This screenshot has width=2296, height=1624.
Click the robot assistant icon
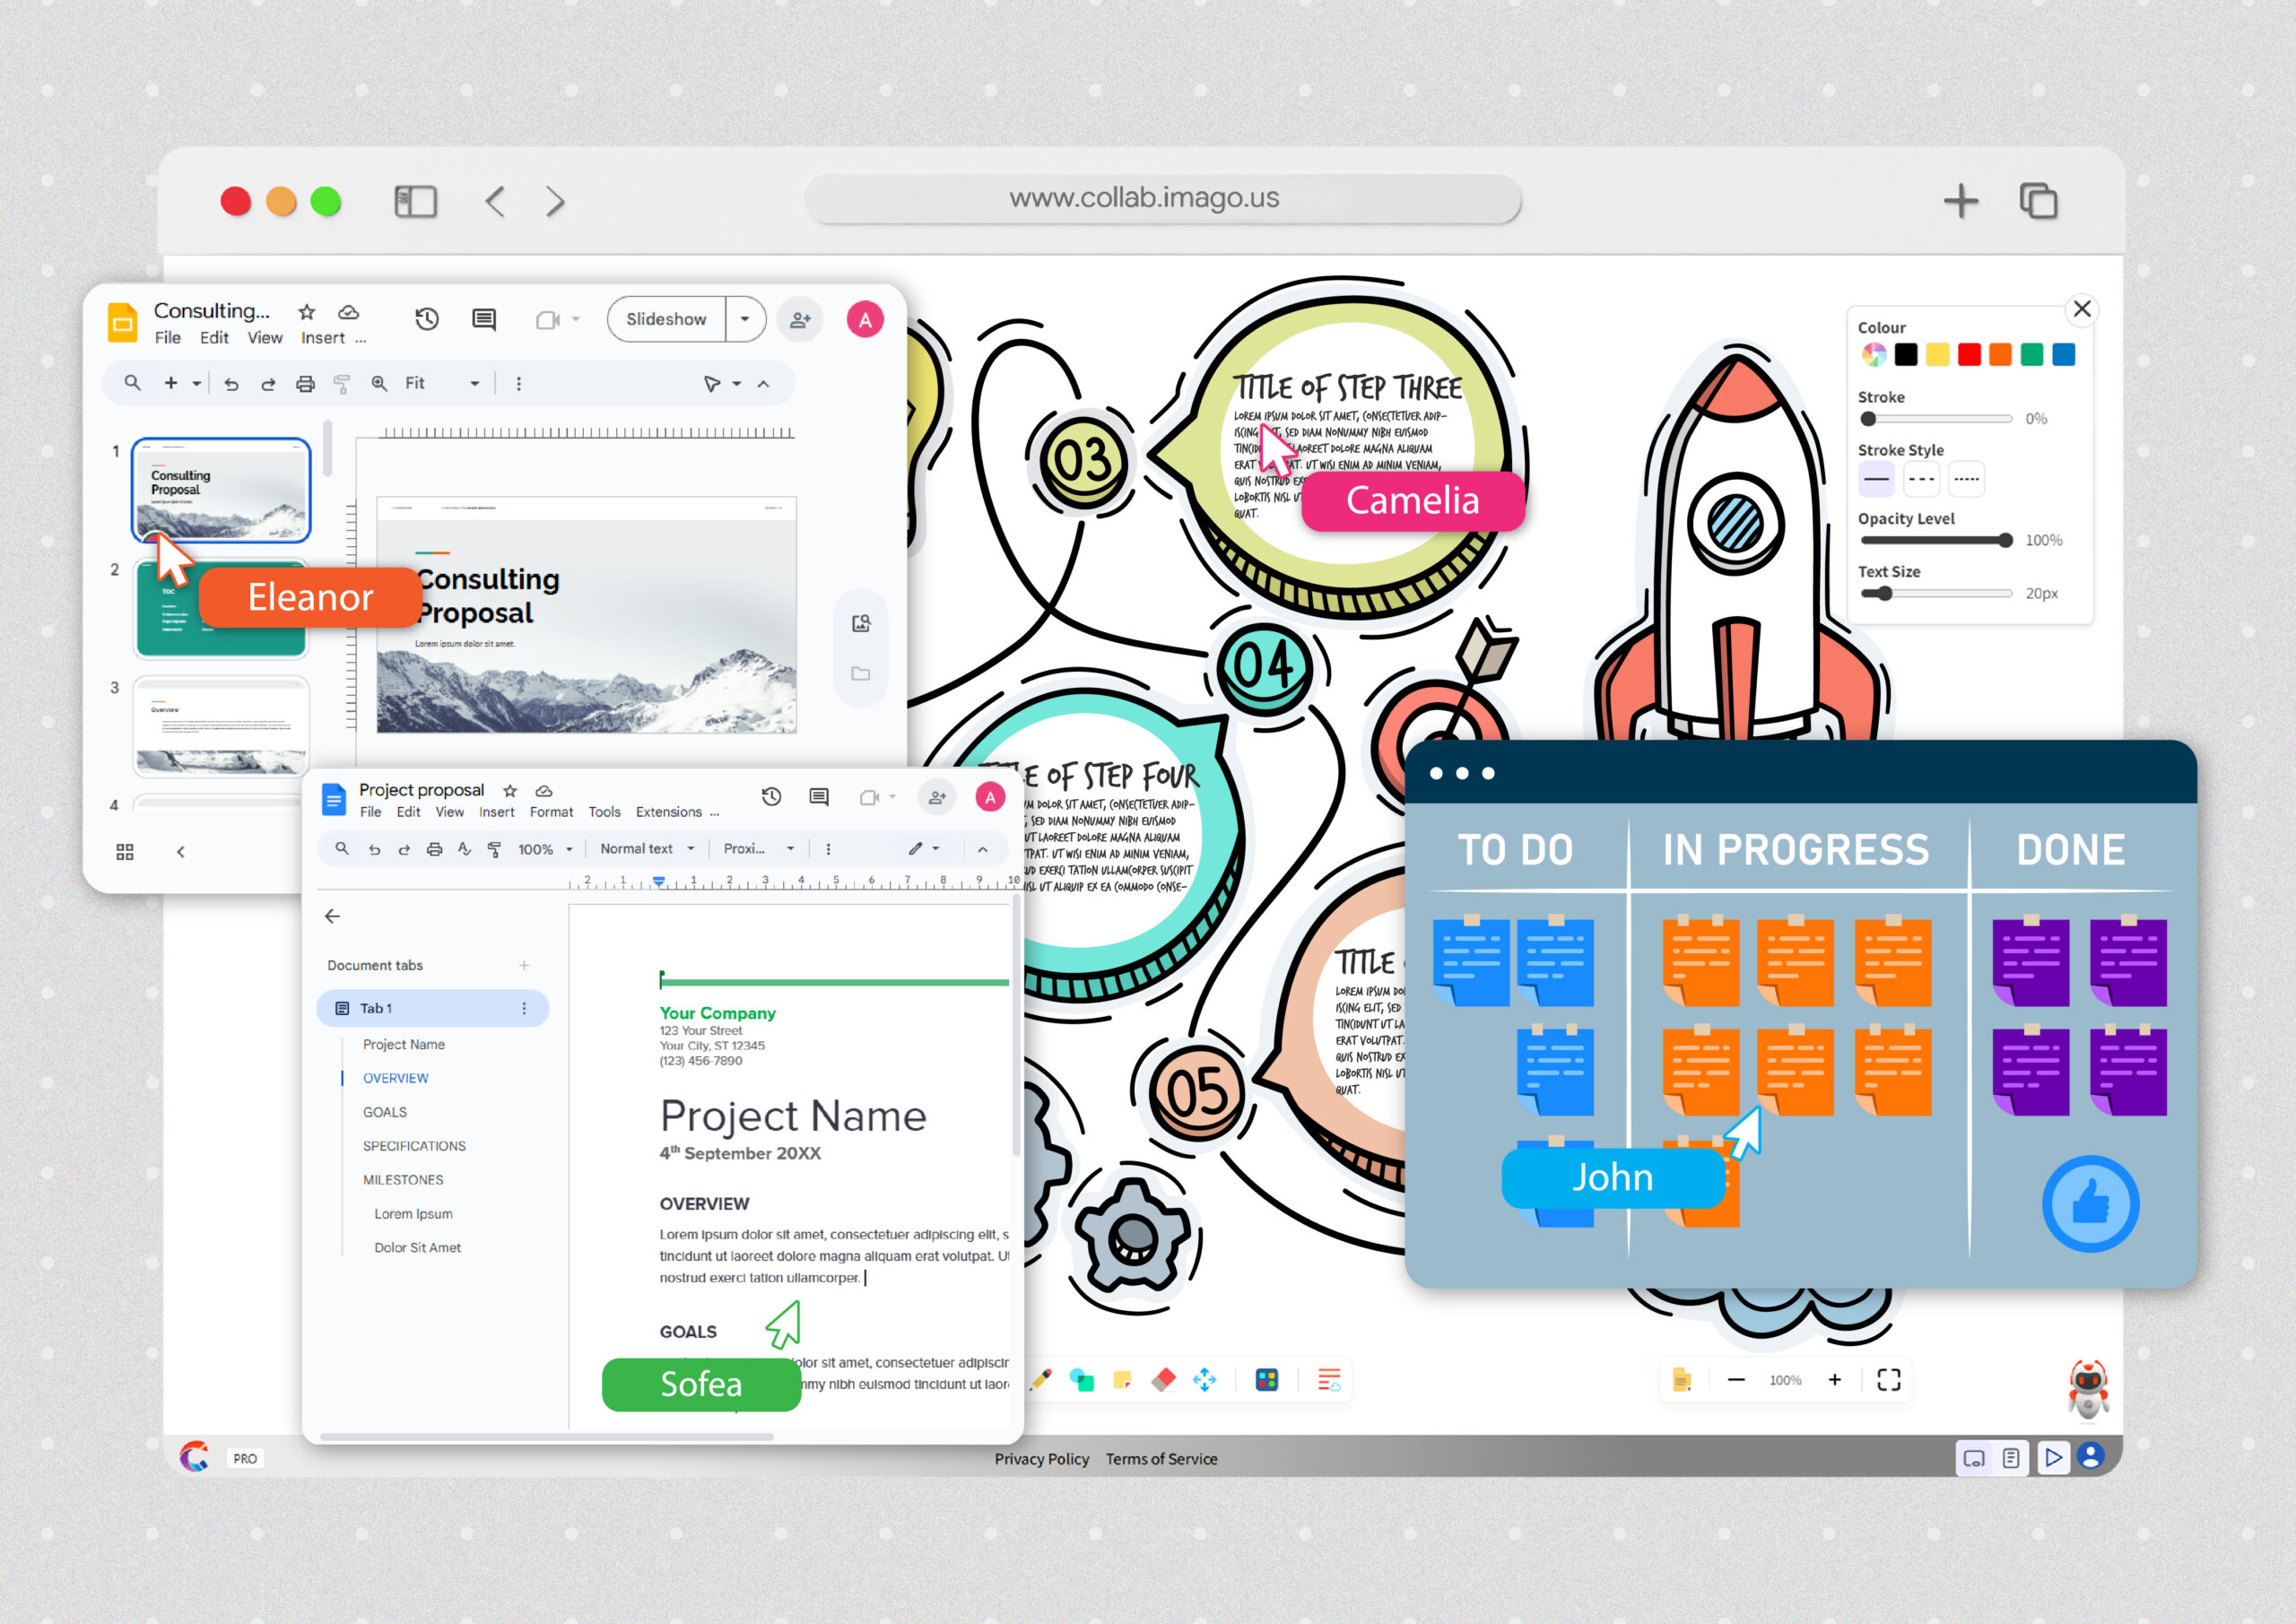coord(2088,1388)
